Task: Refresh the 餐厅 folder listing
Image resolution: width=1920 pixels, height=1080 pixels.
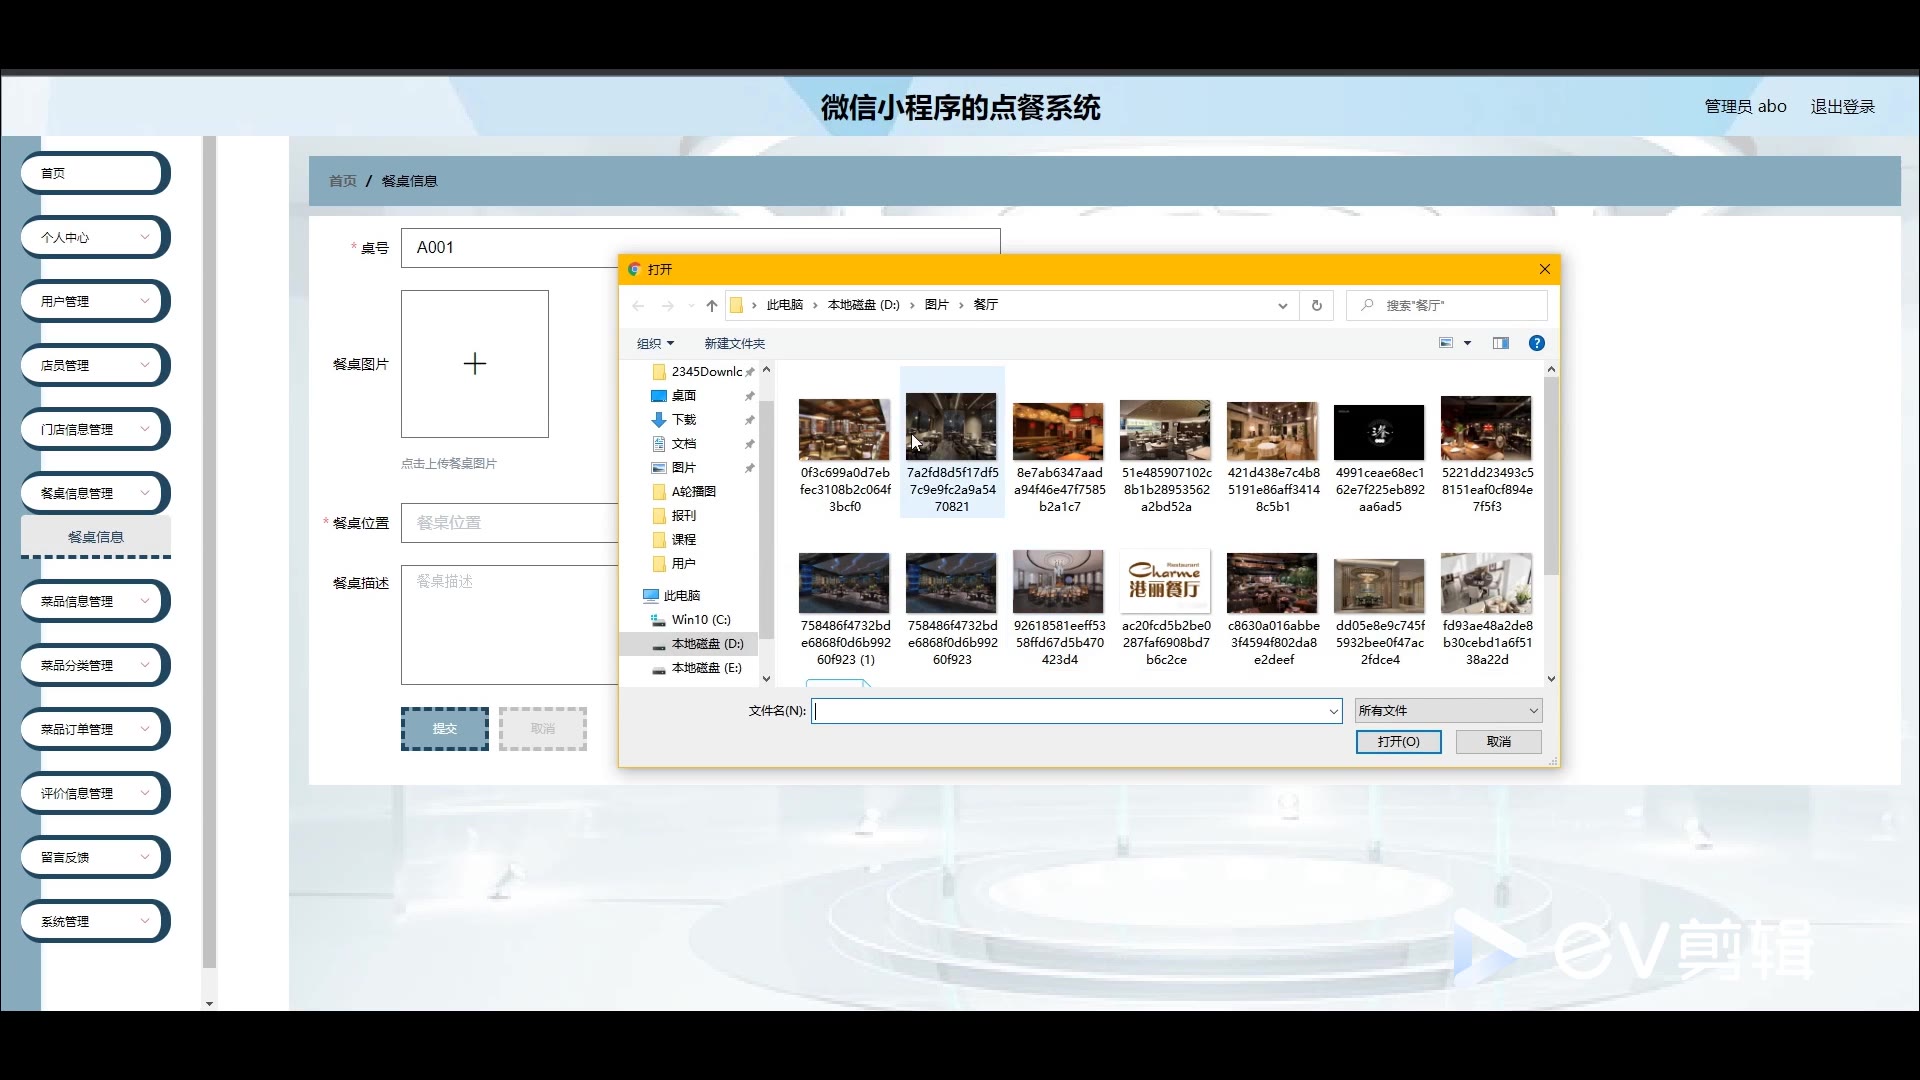Action: coord(1316,306)
